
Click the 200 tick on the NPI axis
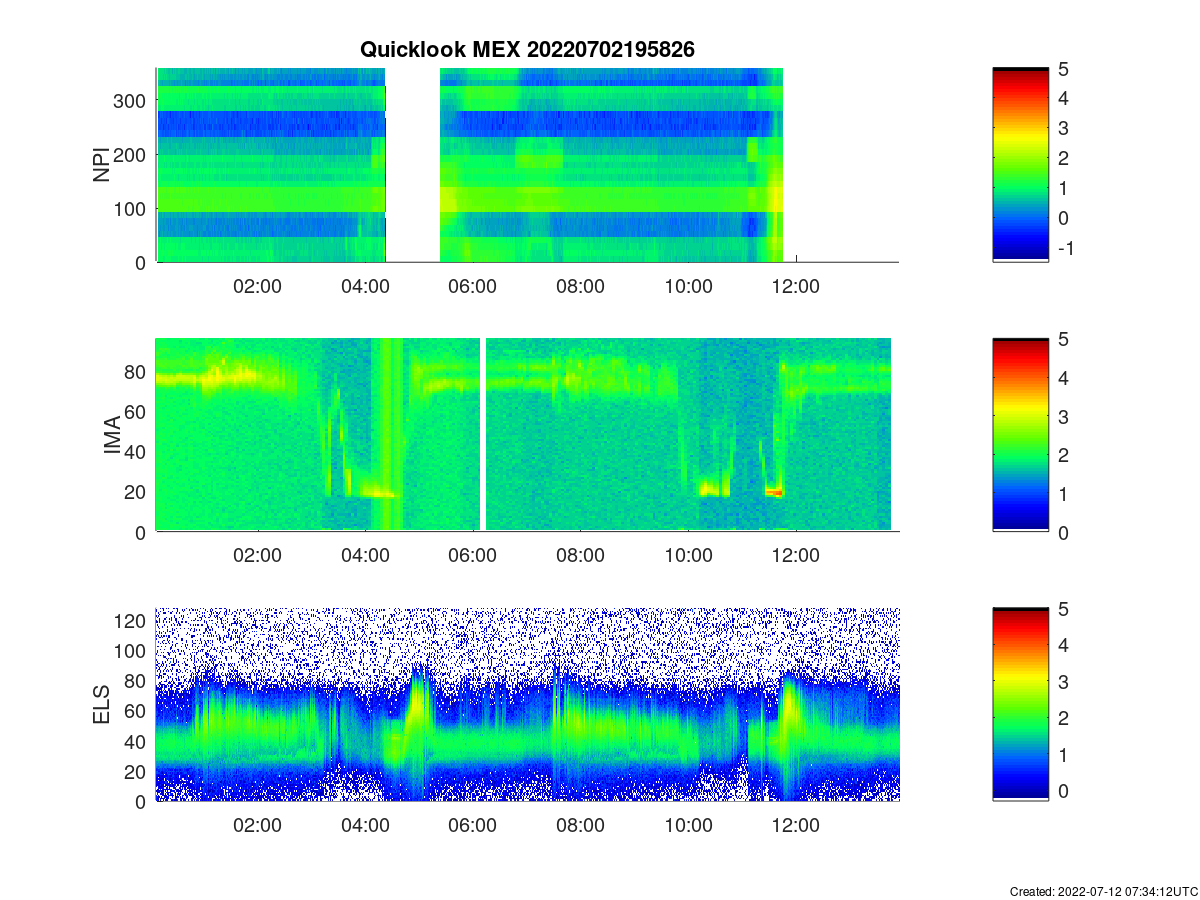coord(131,154)
